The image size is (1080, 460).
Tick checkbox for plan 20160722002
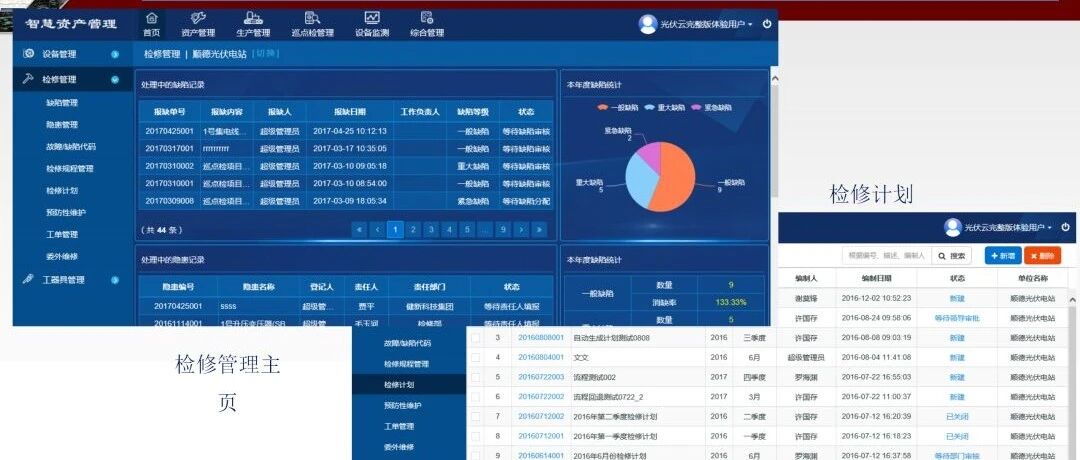[475, 397]
